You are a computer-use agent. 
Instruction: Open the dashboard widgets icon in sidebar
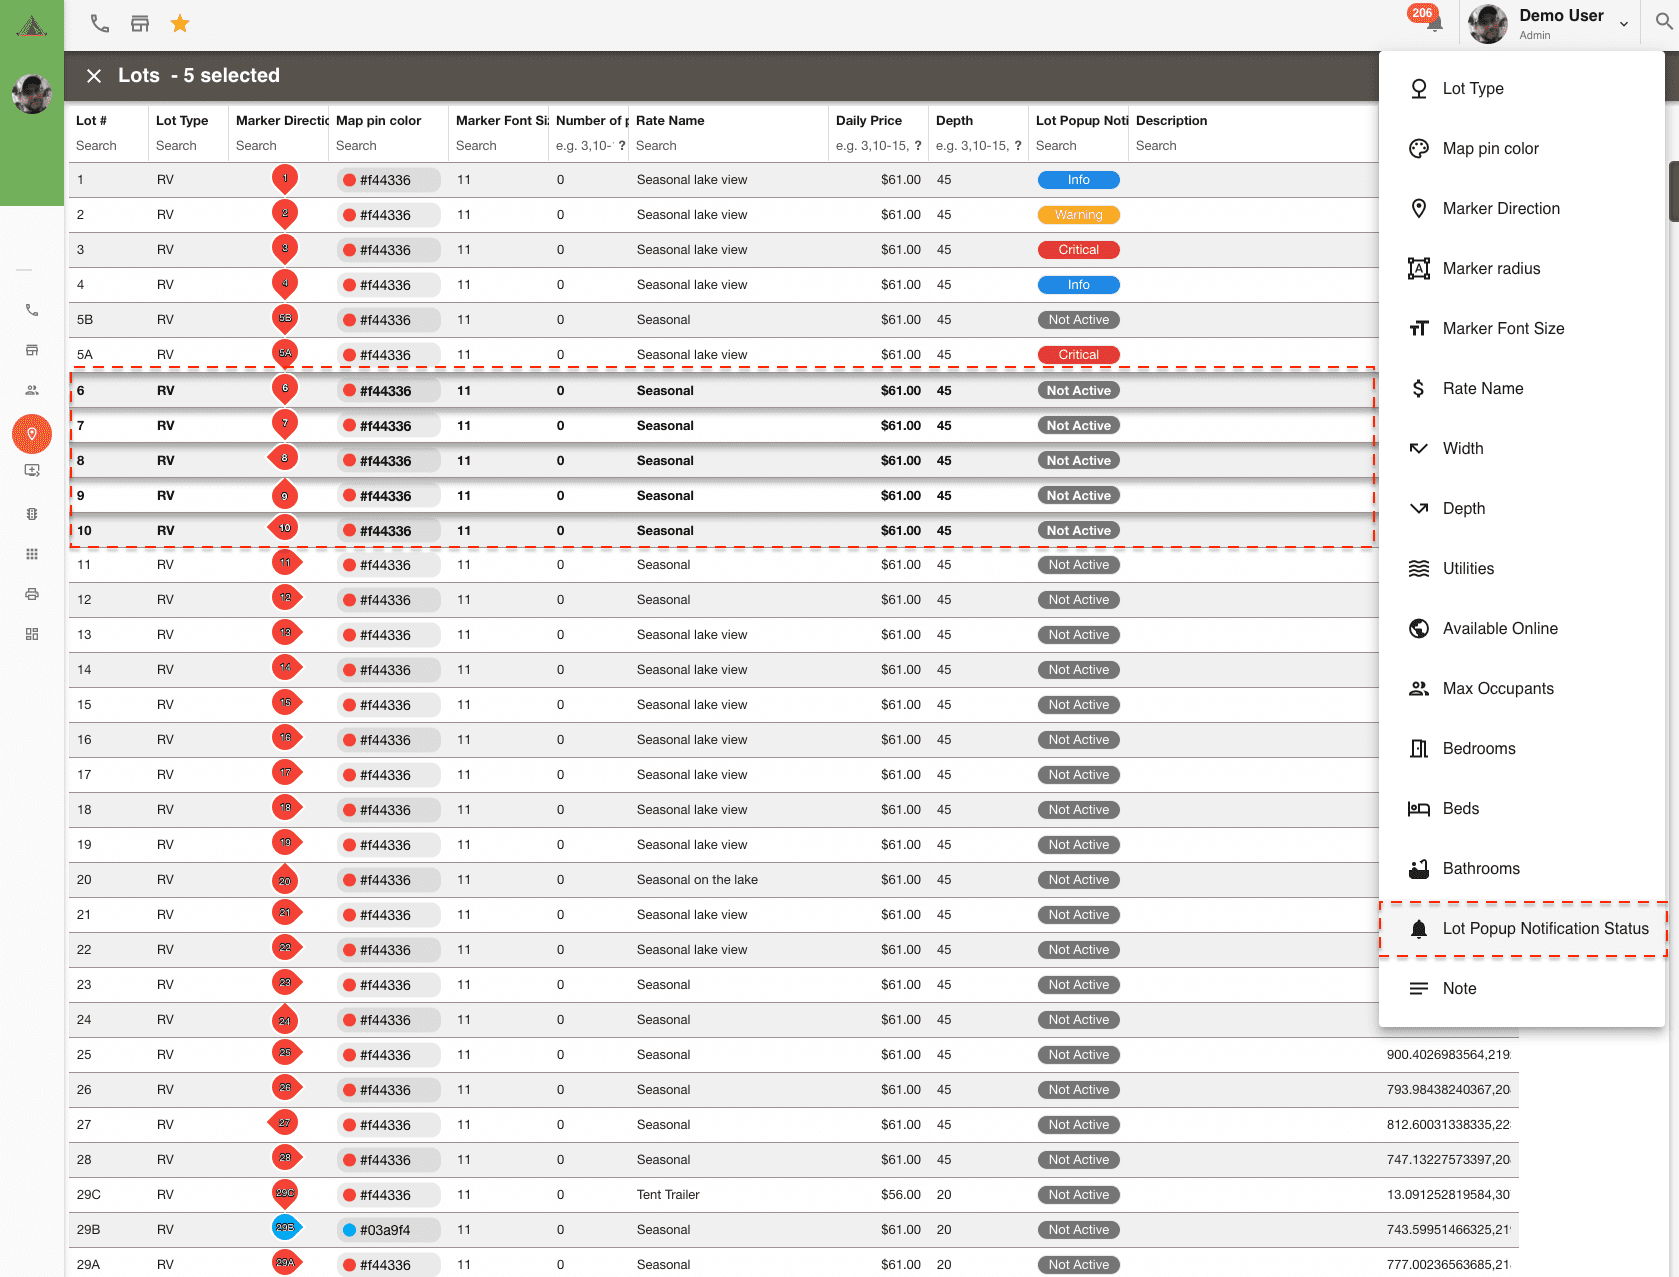coord(32,634)
